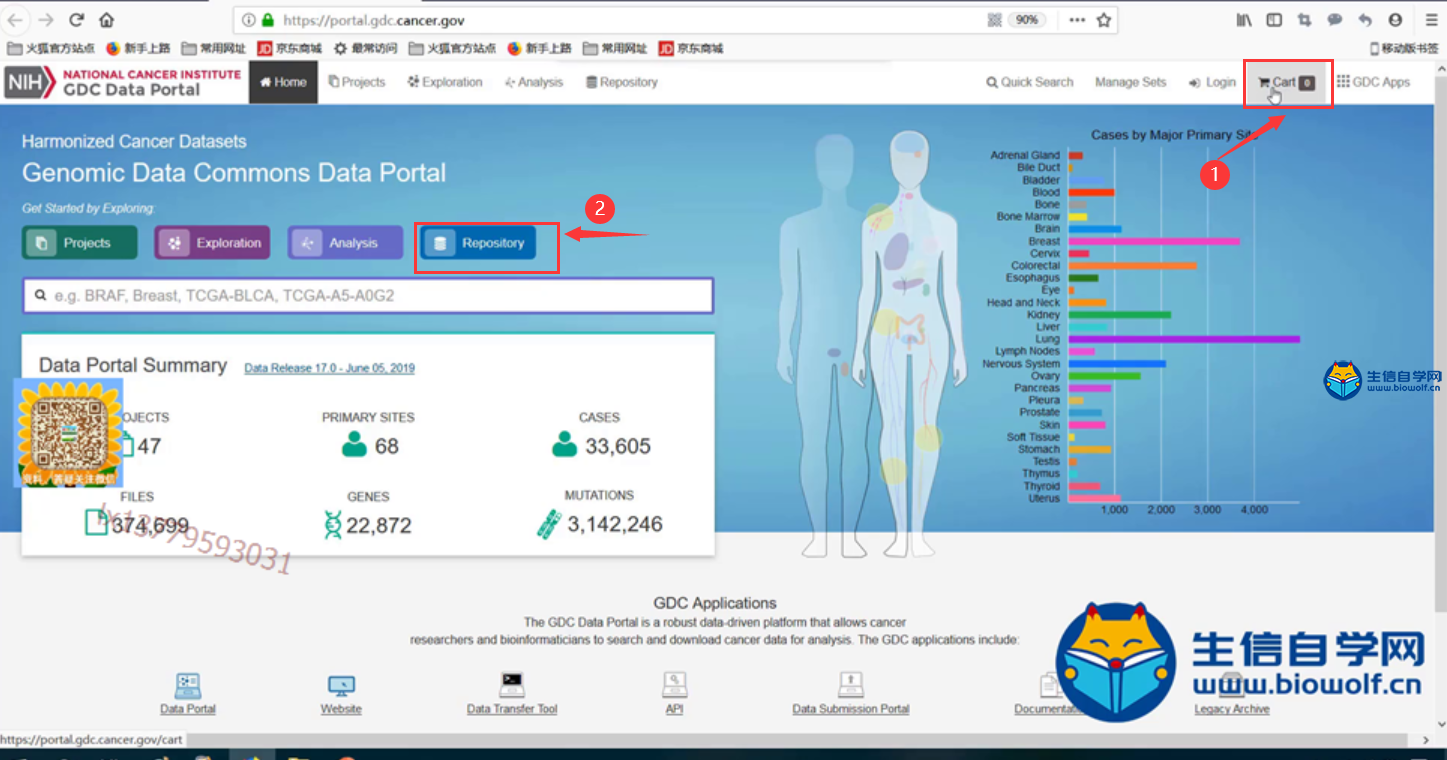Open the browser home page icon
The height and width of the screenshot is (760, 1447).
[x=107, y=20]
